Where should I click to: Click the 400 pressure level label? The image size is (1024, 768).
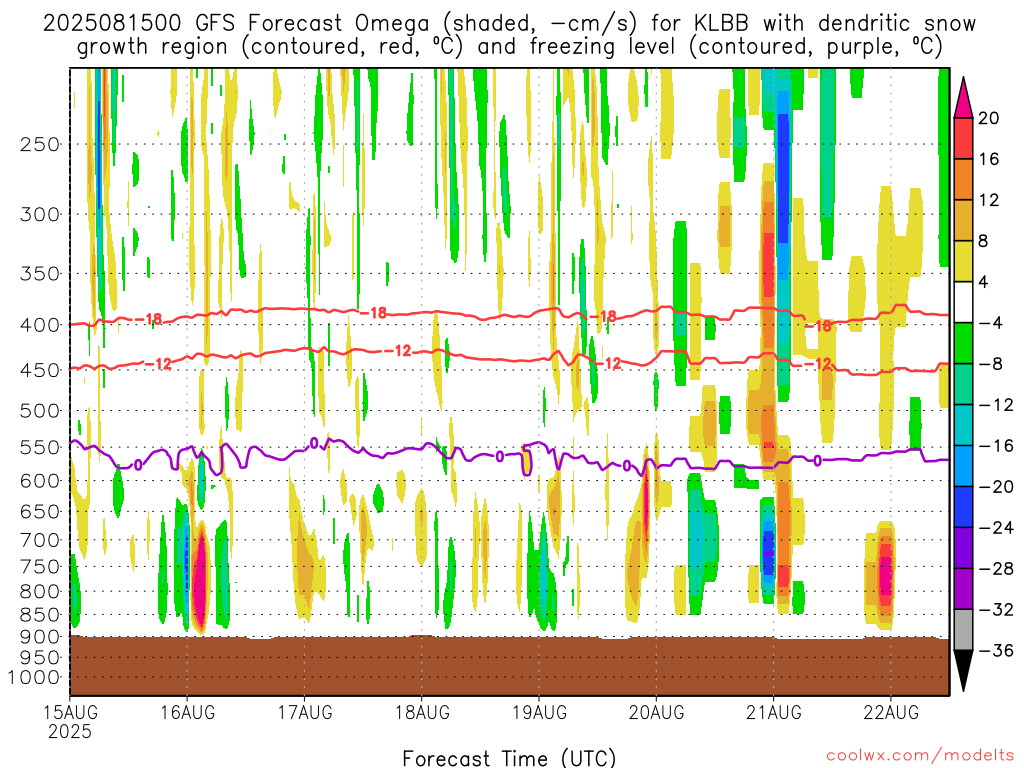click(x=39, y=325)
